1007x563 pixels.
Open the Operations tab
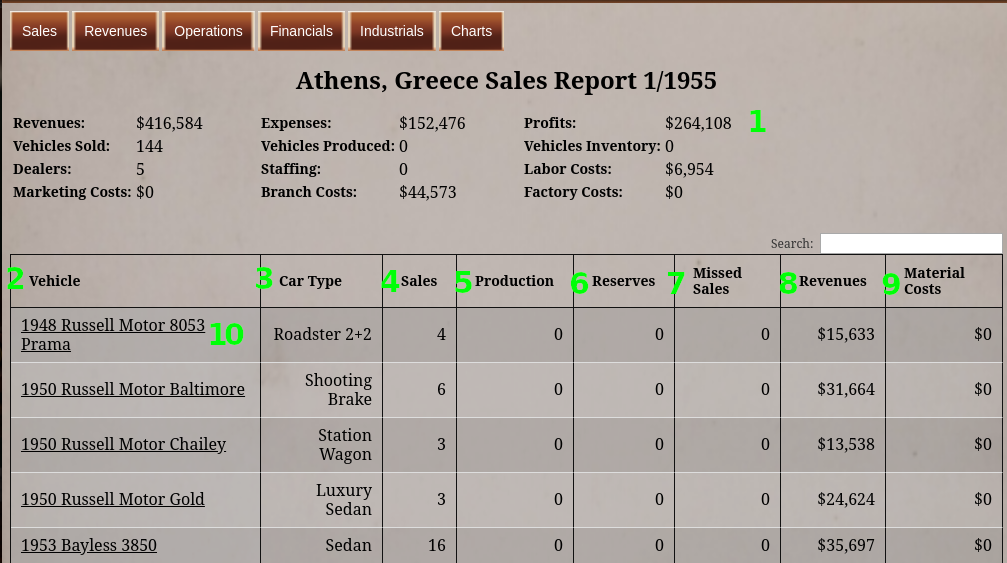click(x=208, y=31)
